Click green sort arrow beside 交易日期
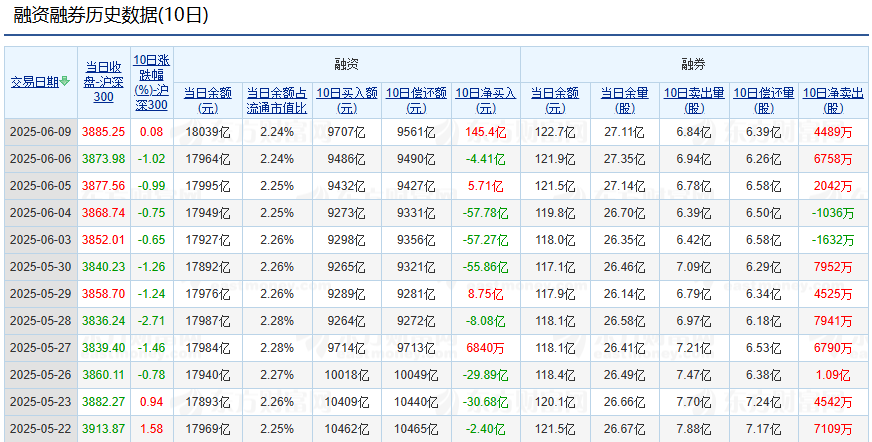This screenshot has height=442, width=872. coord(65,82)
